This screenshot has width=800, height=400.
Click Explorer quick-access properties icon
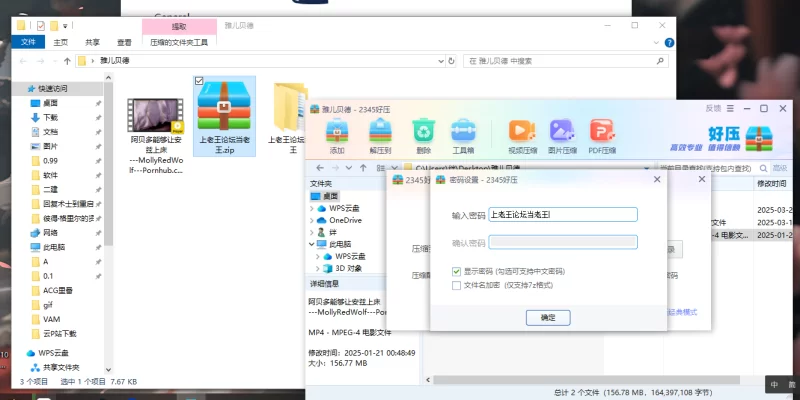tap(41, 25)
